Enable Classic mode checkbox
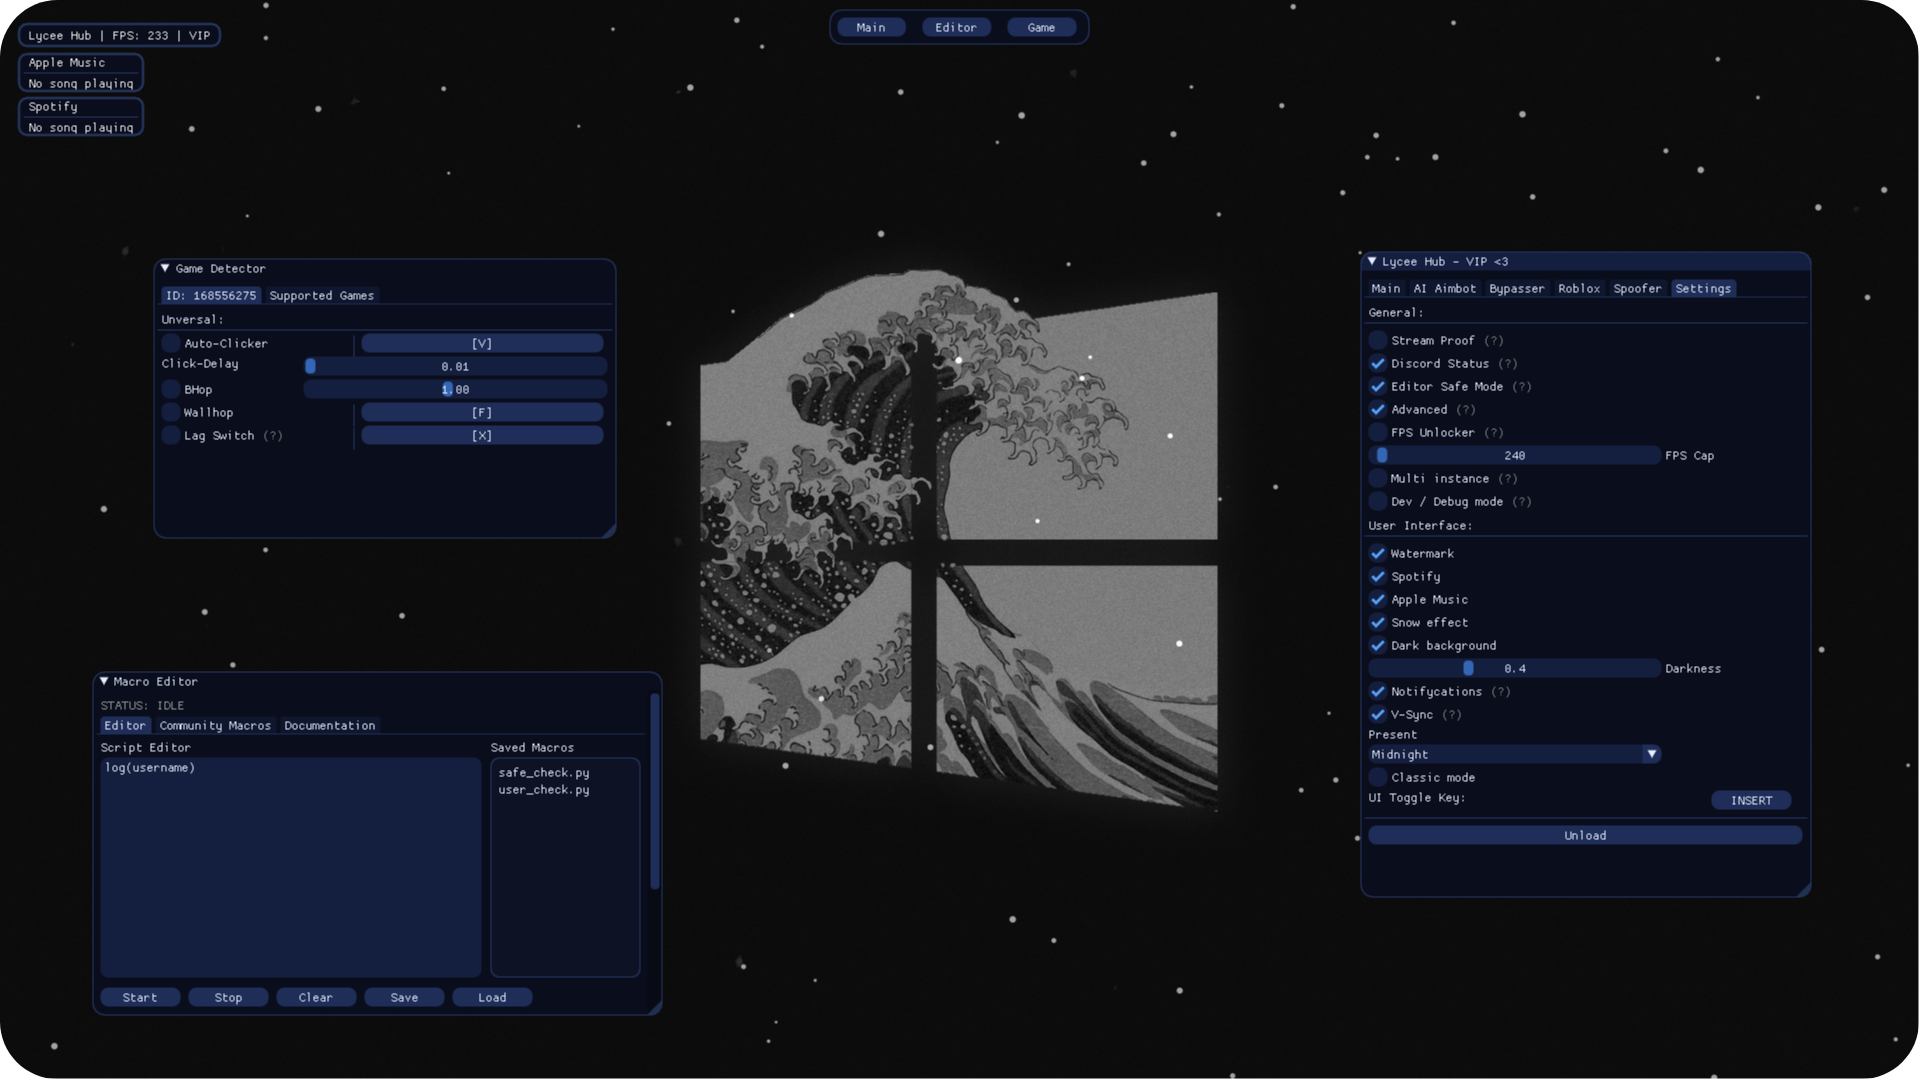This screenshot has width=1919, height=1079. 1378,777
